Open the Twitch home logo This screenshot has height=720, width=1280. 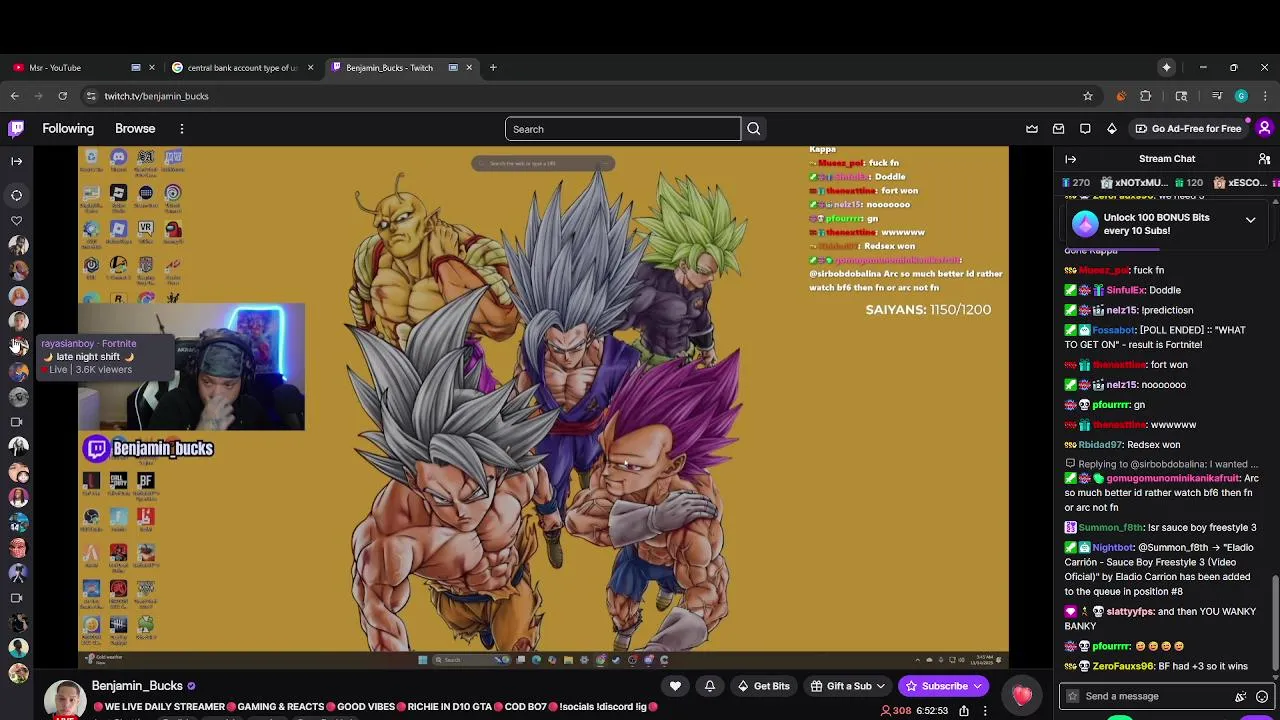(16, 128)
